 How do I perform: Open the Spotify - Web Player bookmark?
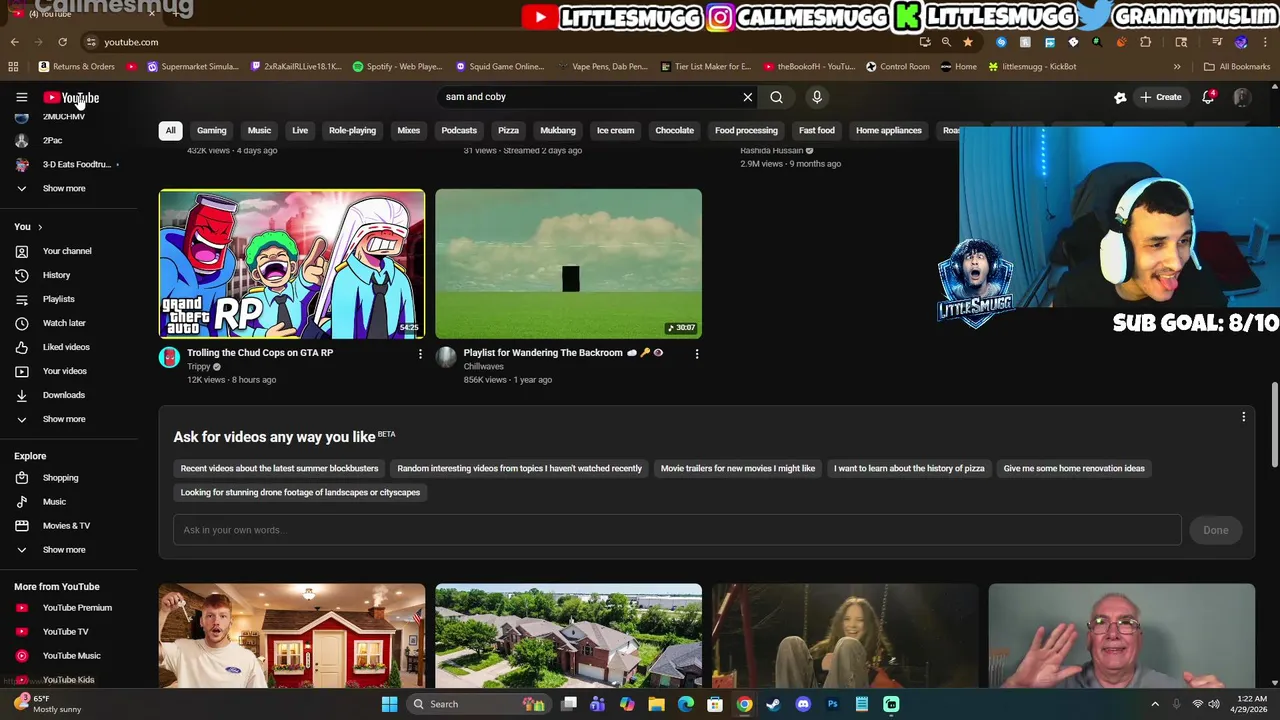coord(397,66)
